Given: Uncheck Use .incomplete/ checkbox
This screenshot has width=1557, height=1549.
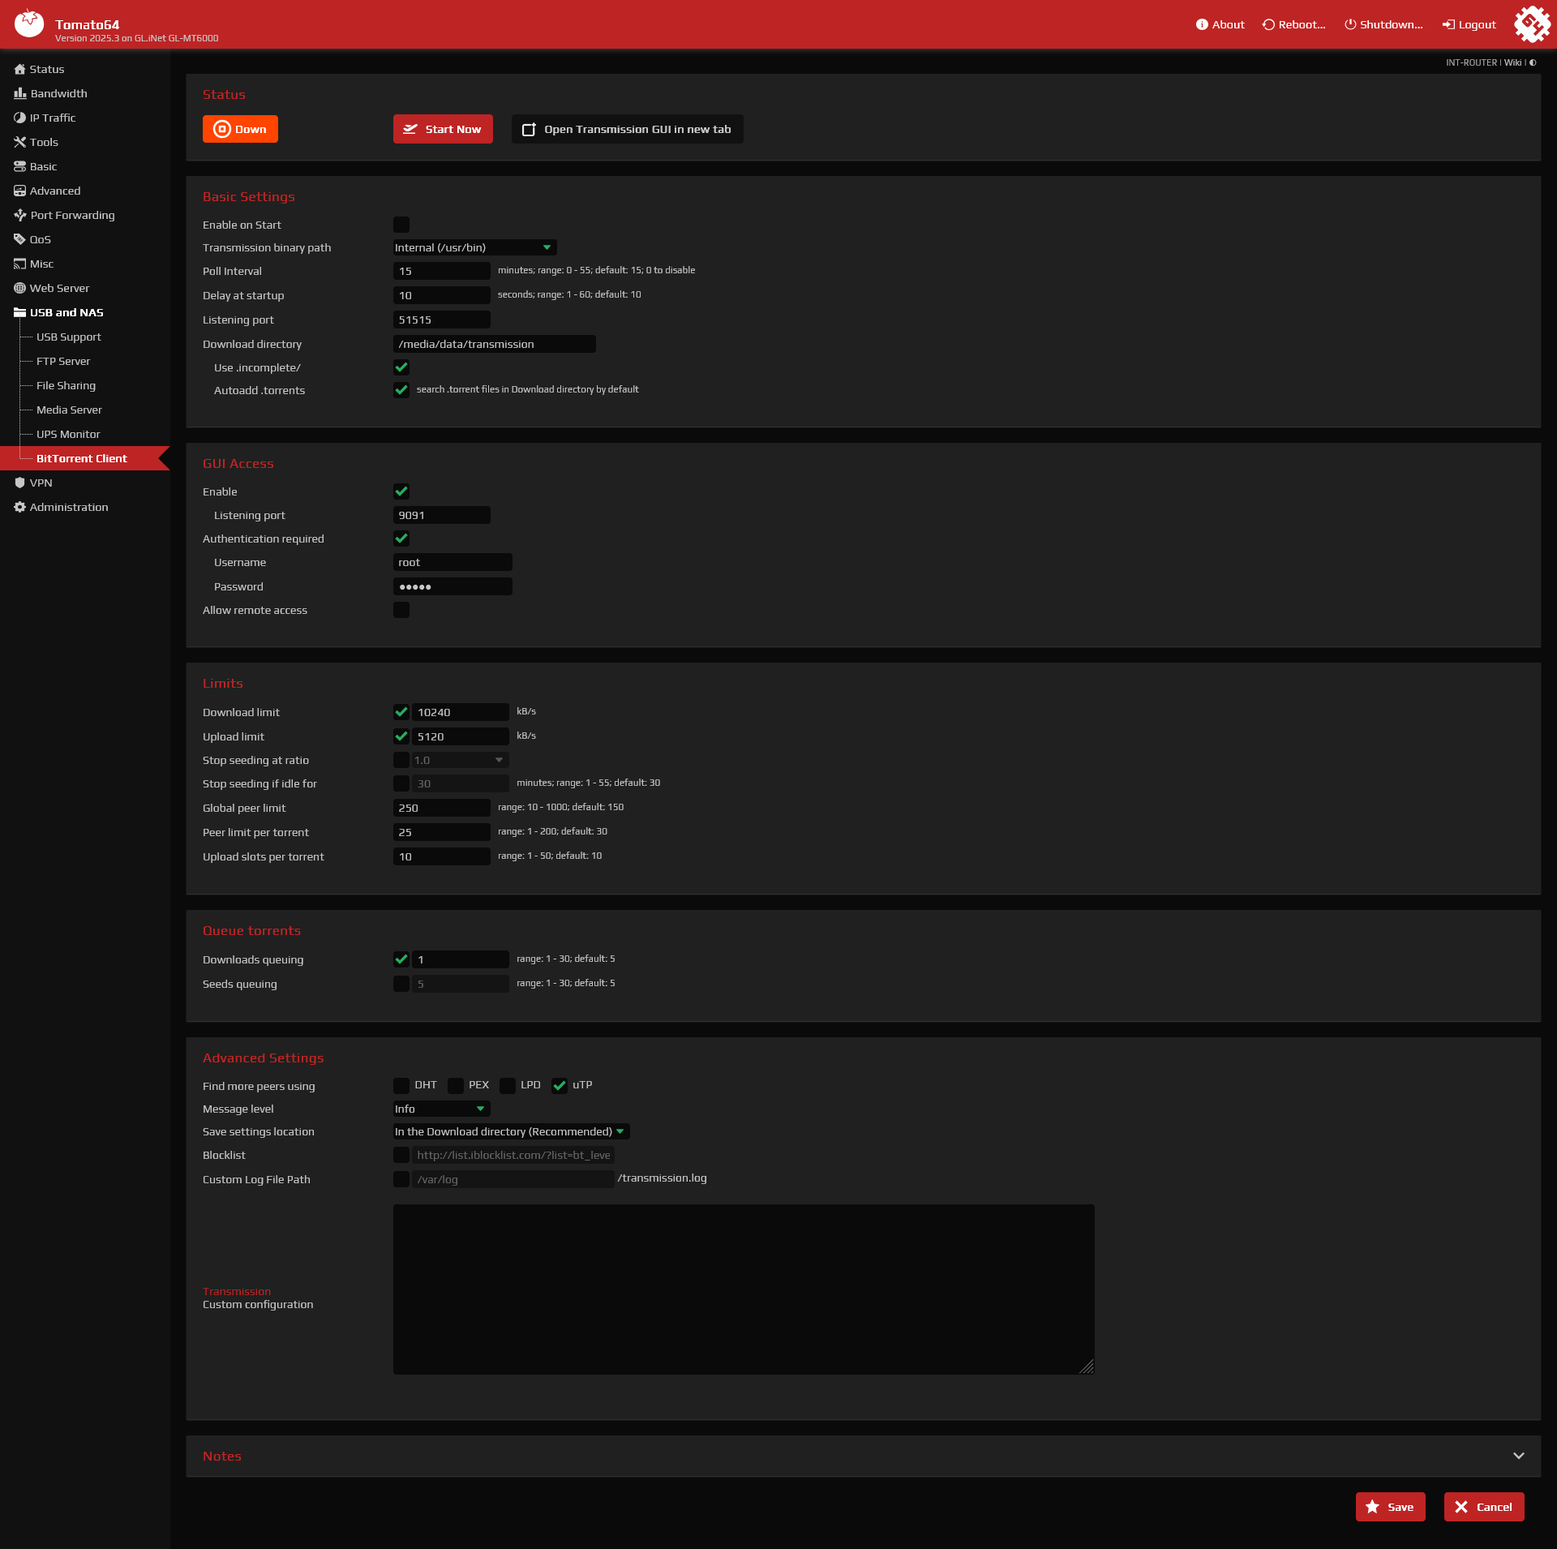Looking at the screenshot, I should tap(401, 367).
